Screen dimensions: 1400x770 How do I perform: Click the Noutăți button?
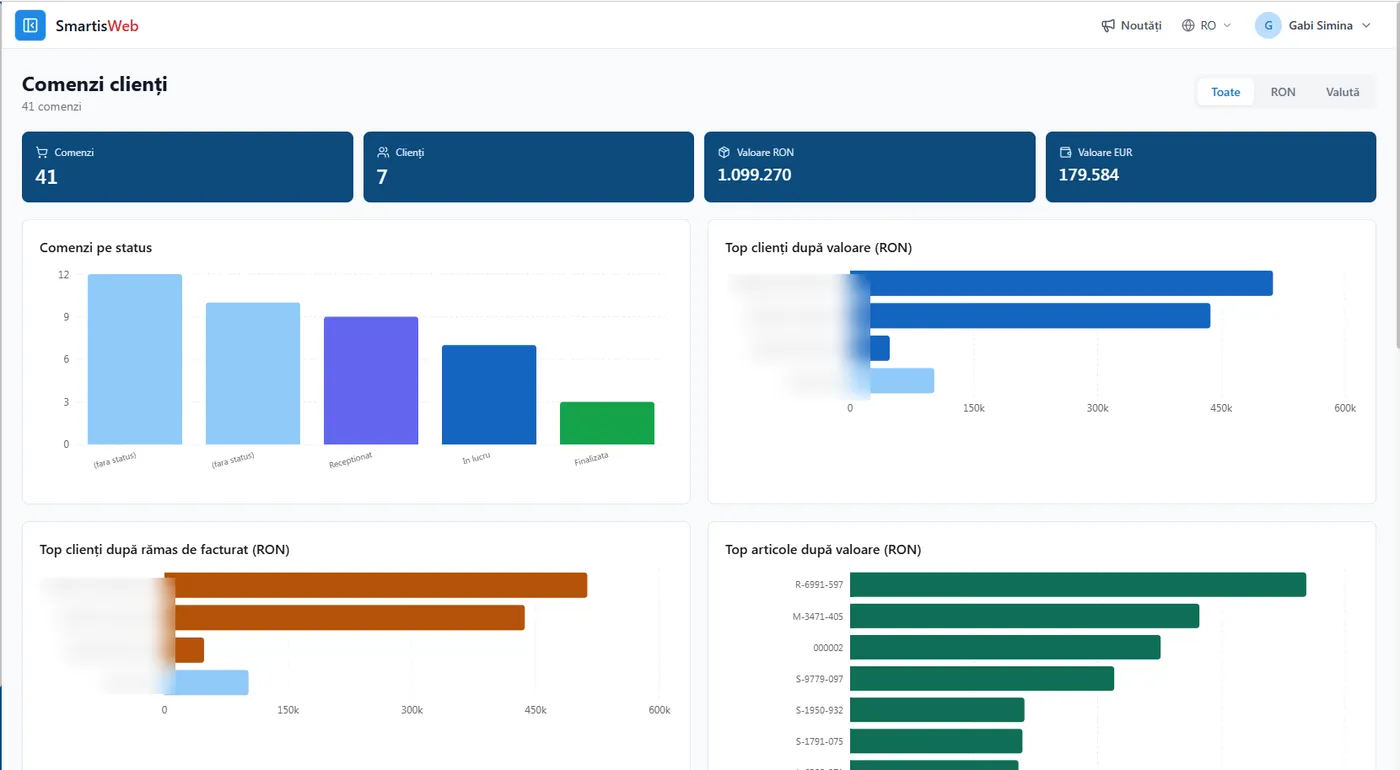tap(1131, 26)
